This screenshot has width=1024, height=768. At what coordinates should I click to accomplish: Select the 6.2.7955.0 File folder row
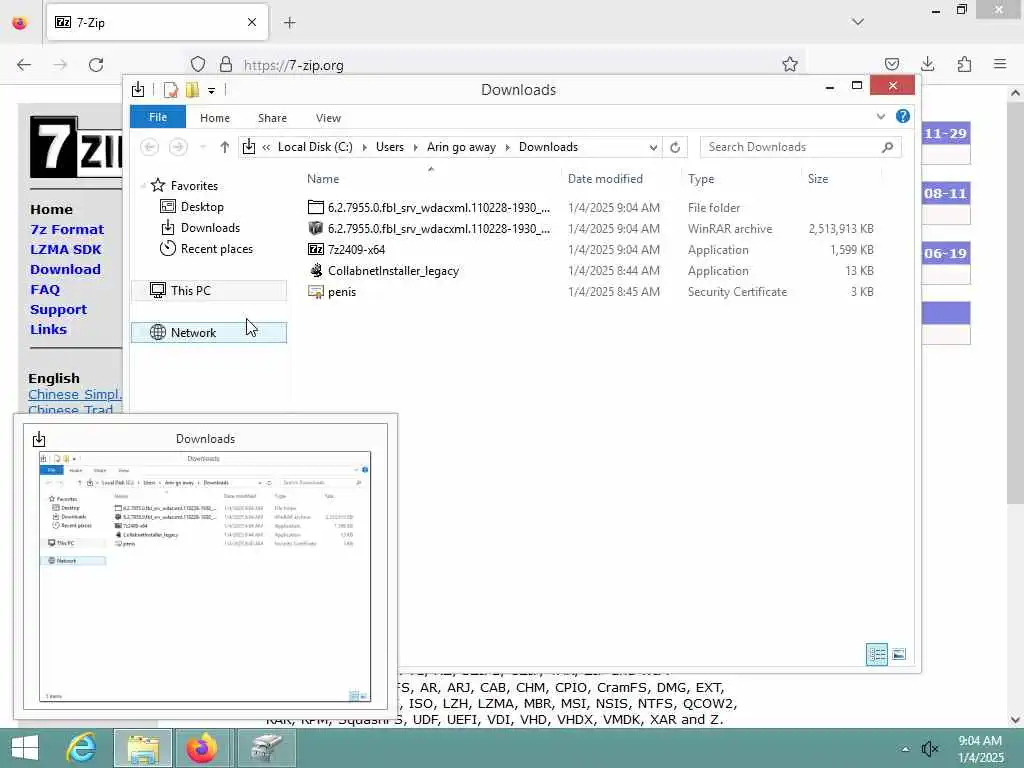[x=590, y=208]
